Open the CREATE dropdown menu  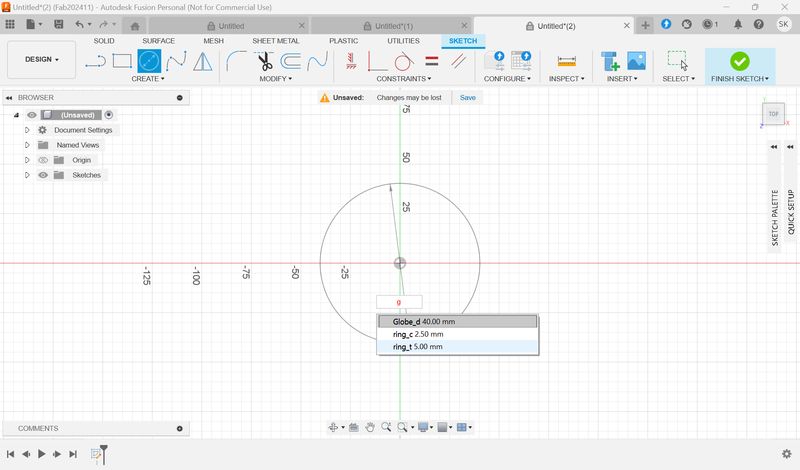[148, 79]
